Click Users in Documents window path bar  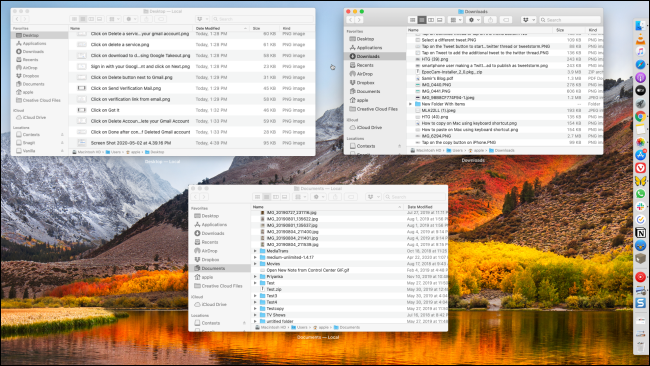point(299,327)
